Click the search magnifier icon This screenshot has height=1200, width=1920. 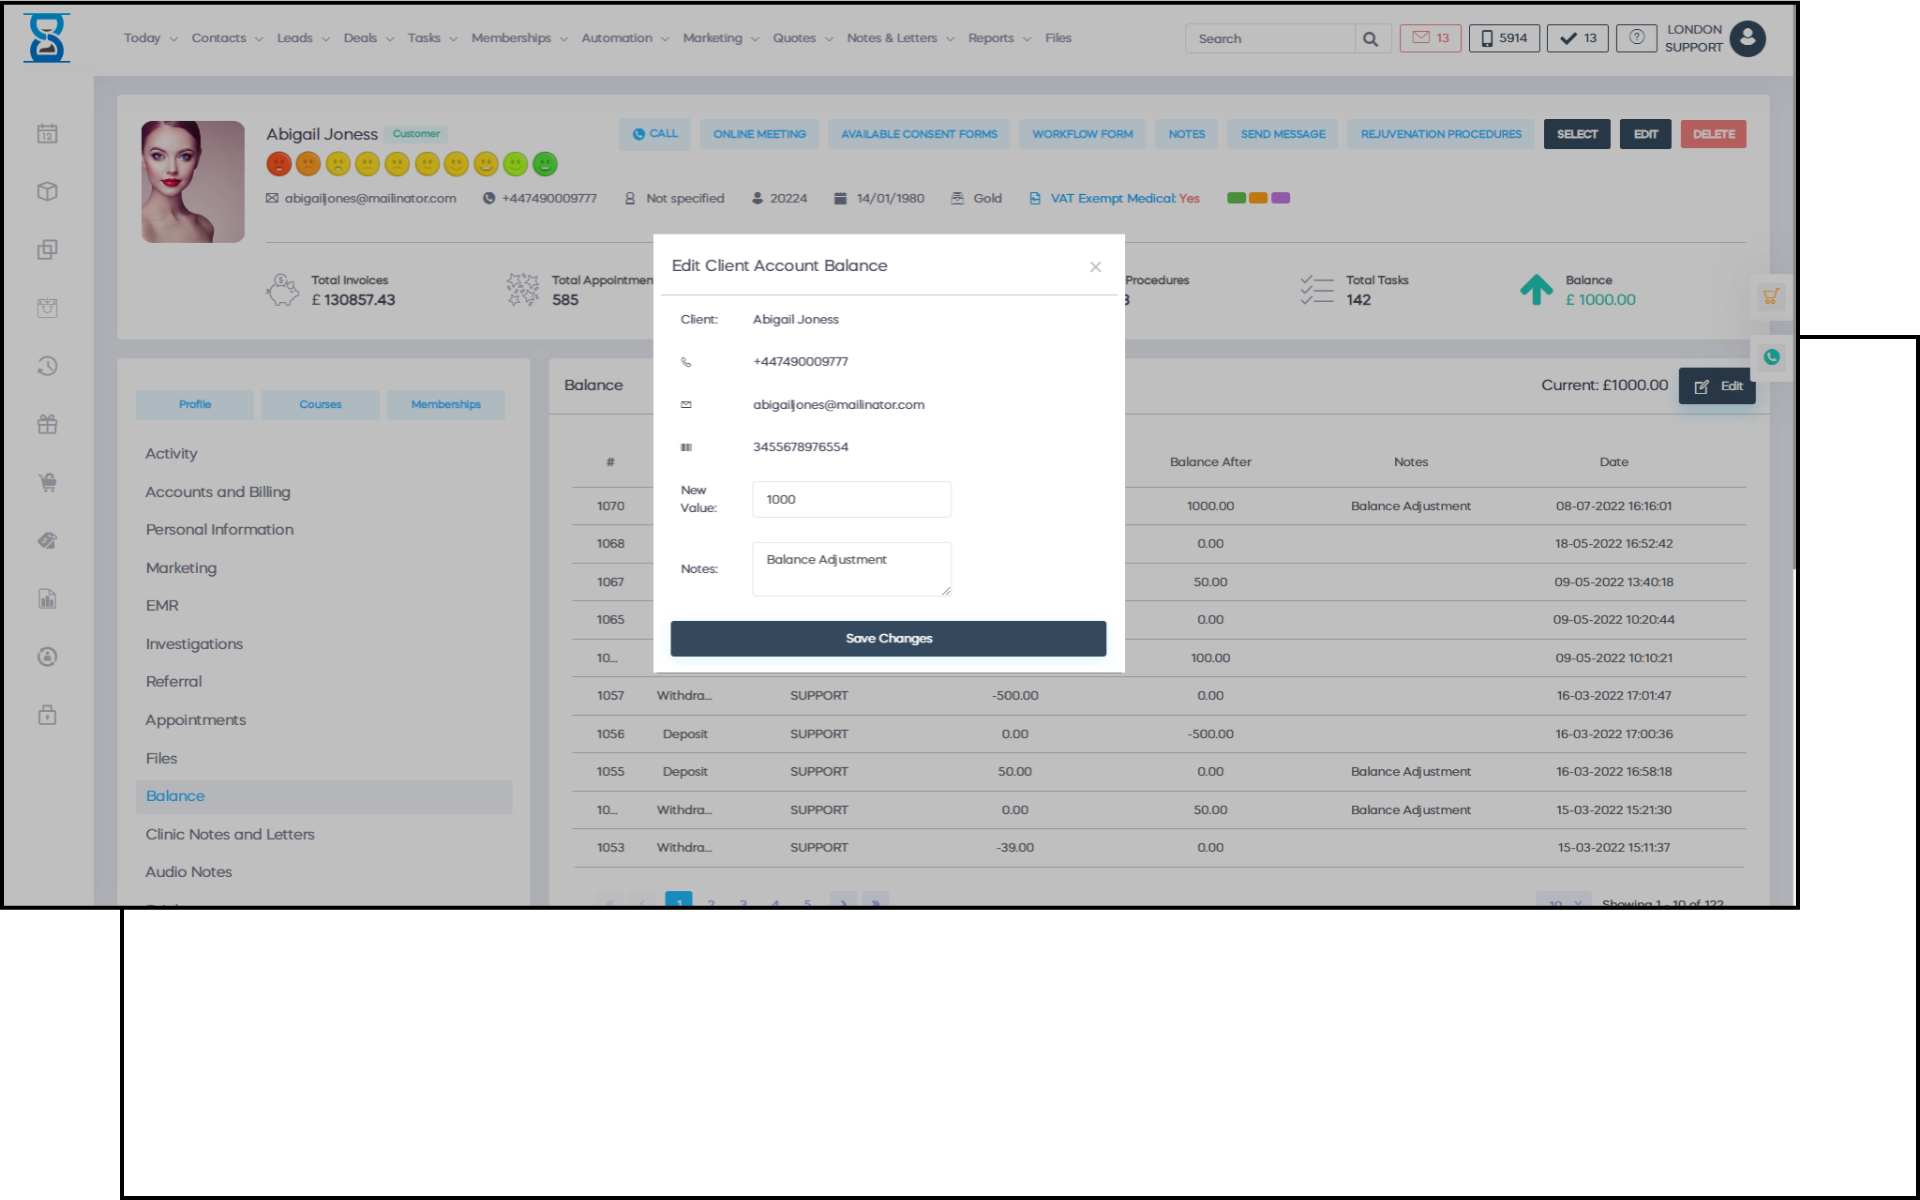1370,39
